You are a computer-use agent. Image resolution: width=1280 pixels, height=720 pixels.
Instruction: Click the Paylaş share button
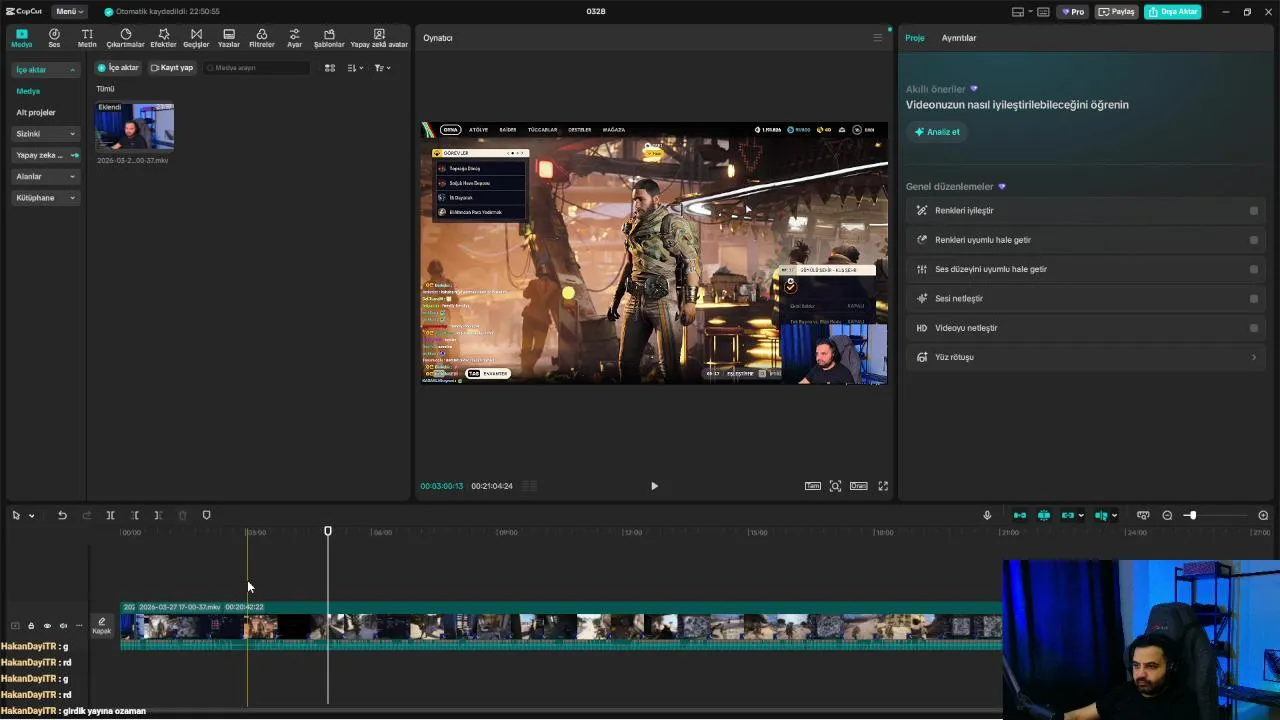pyautogui.click(x=1117, y=12)
